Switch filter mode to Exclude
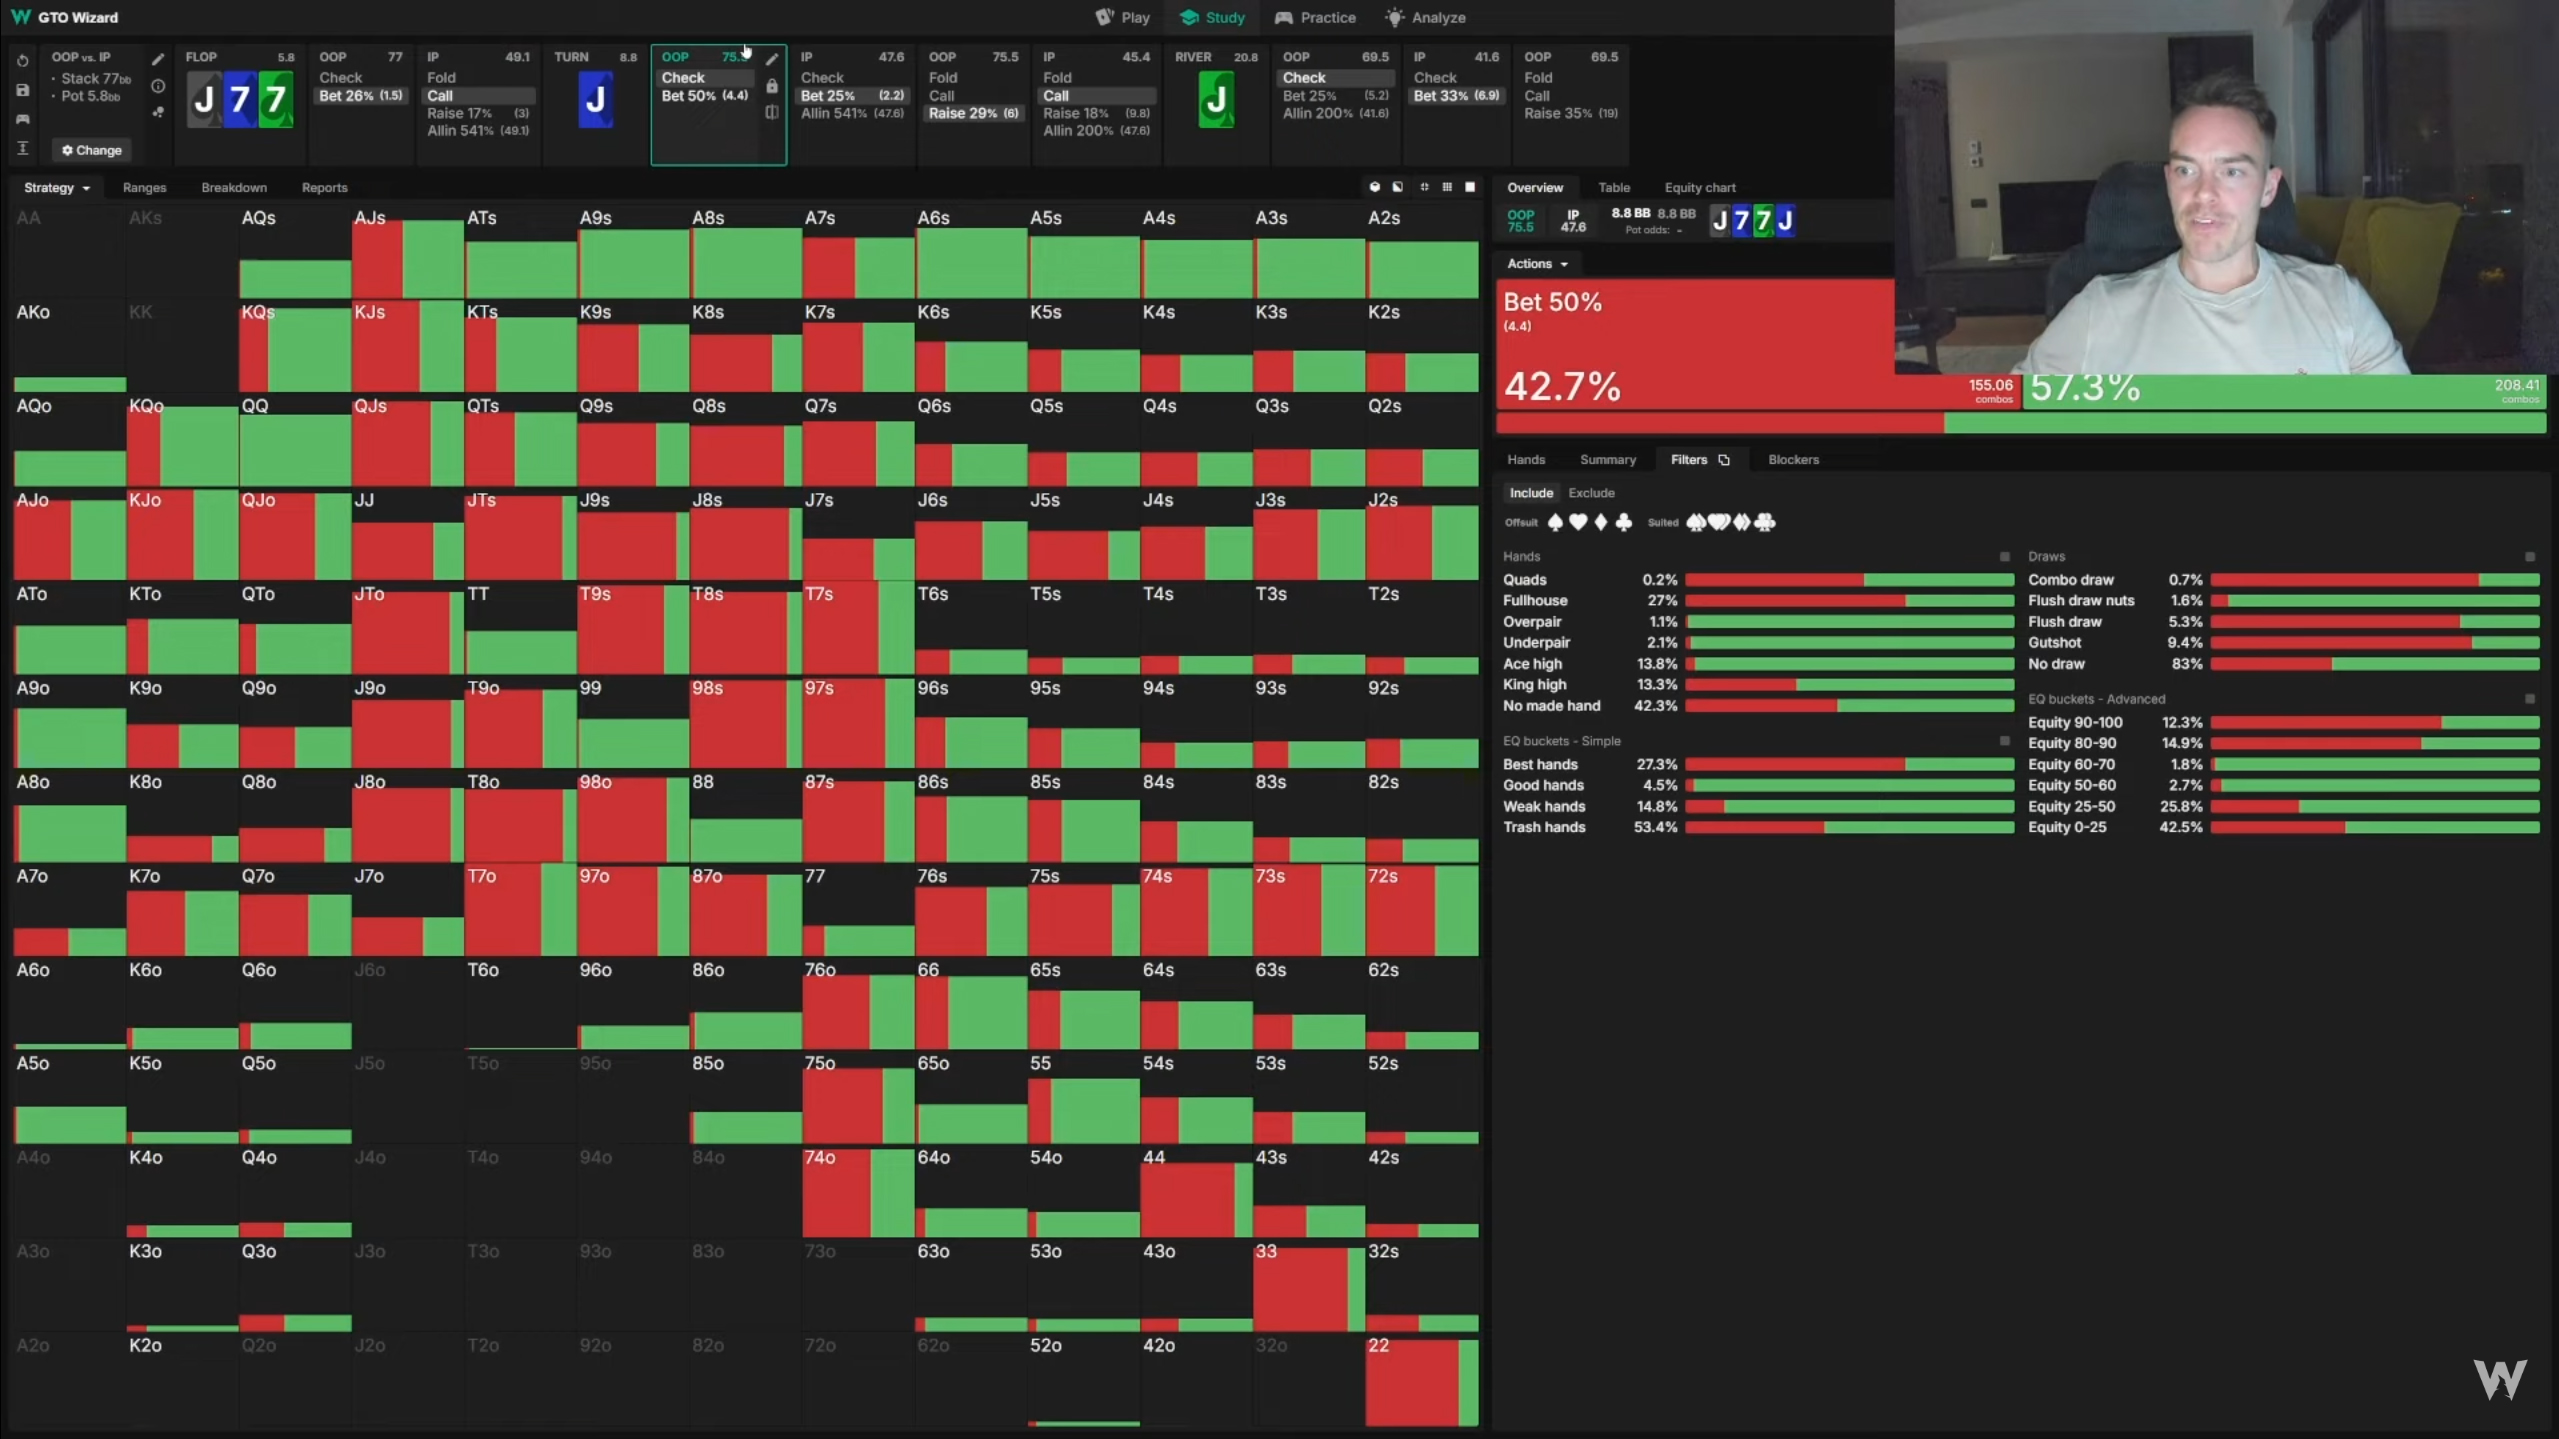Screen dimensions: 2559x1439 coord(1591,493)
